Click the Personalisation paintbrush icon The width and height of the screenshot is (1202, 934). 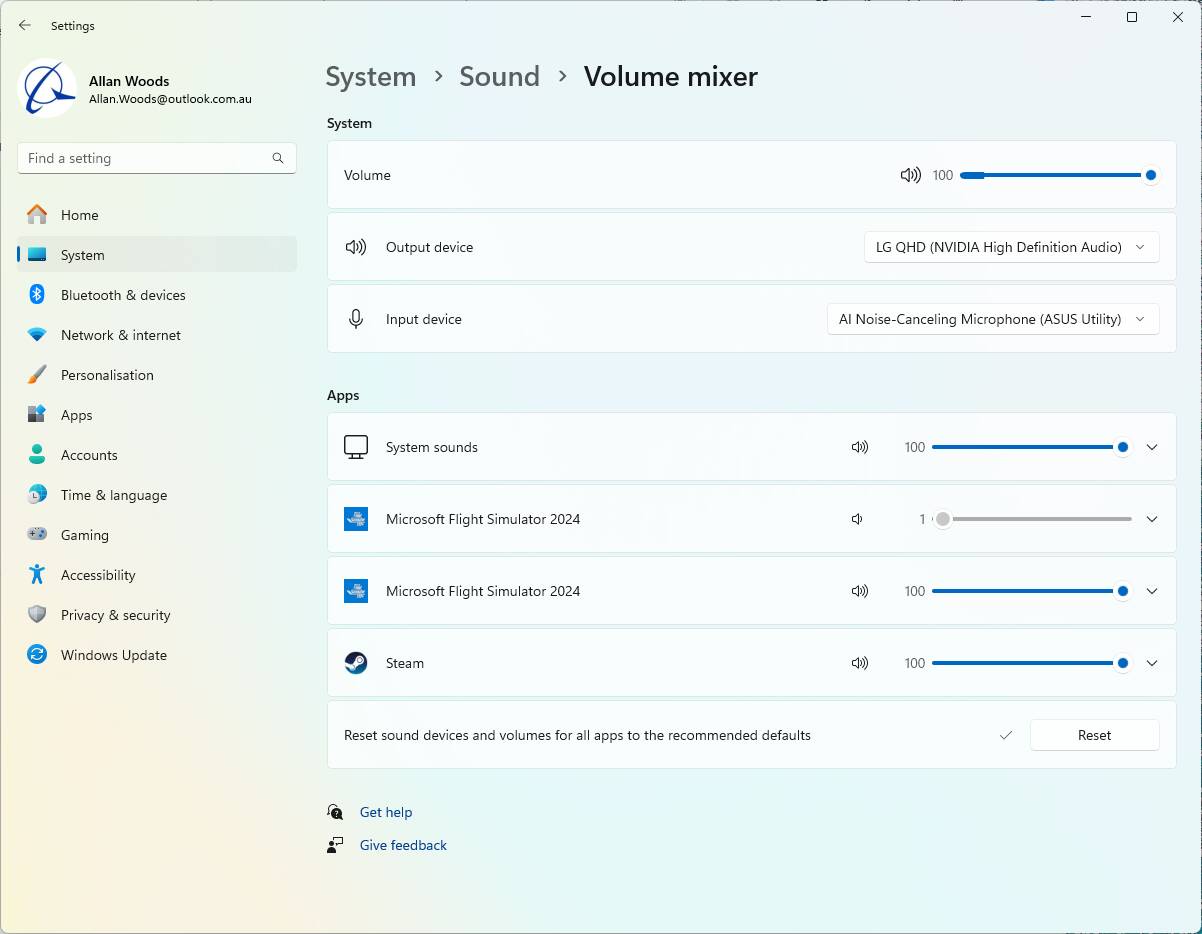[37, 375]
